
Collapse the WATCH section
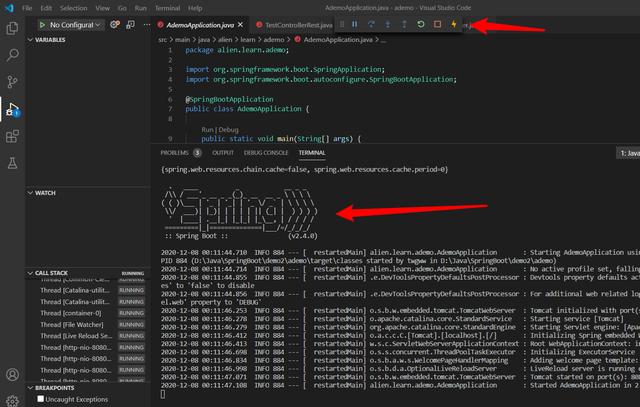30,193
